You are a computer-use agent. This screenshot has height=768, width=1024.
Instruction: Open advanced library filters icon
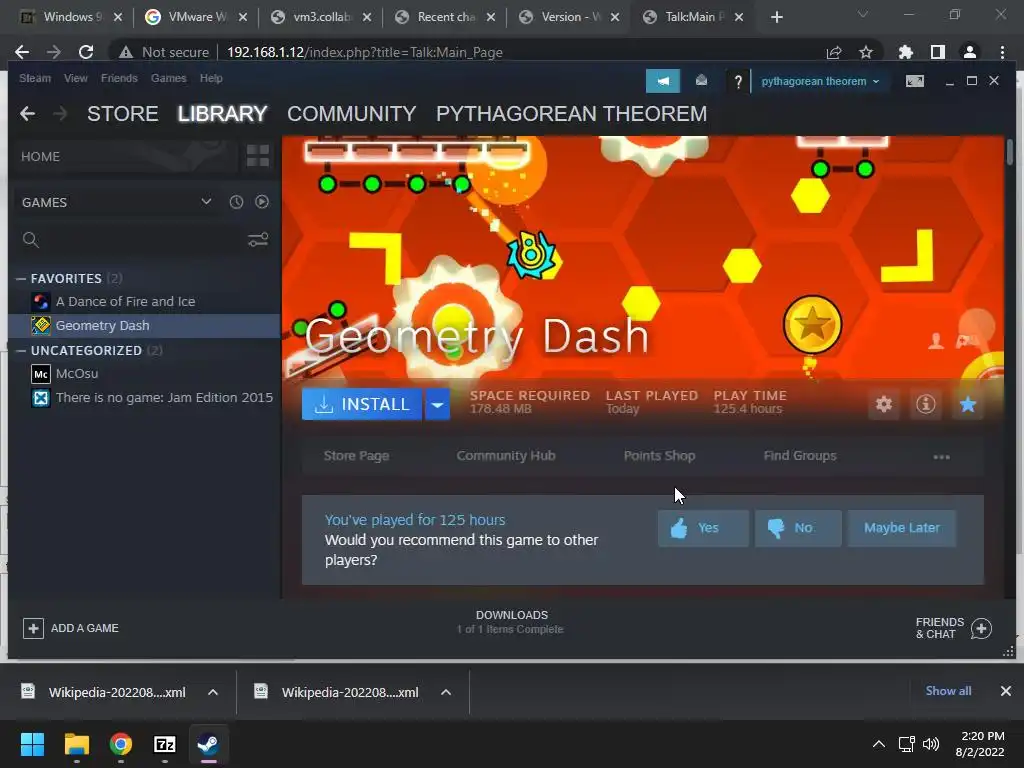point(258,240)
